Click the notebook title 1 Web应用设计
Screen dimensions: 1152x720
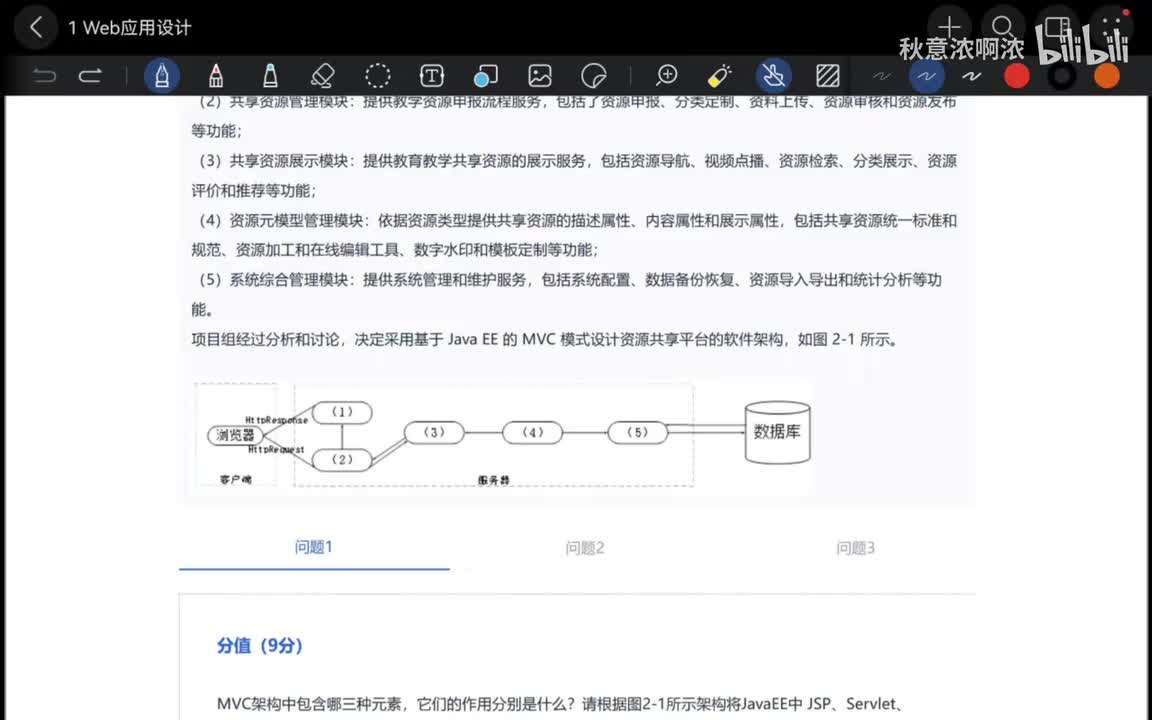point(130,28)
